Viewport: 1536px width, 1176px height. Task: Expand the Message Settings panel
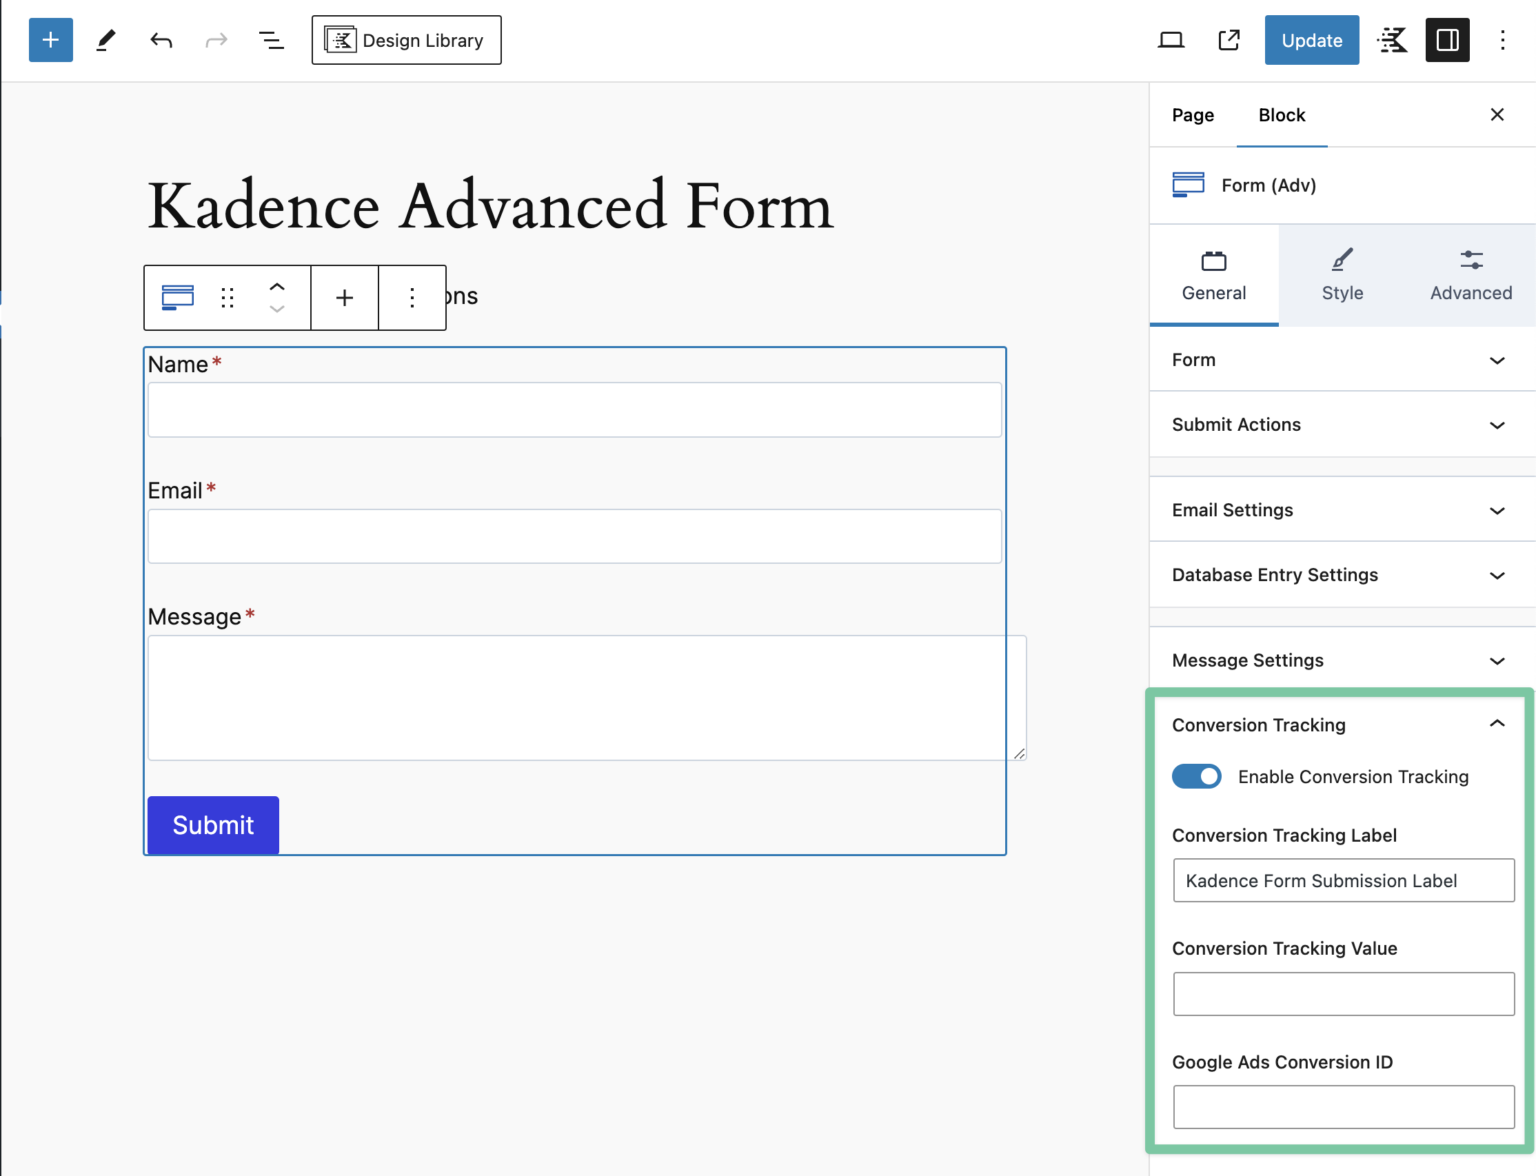tap(1342, 660)
